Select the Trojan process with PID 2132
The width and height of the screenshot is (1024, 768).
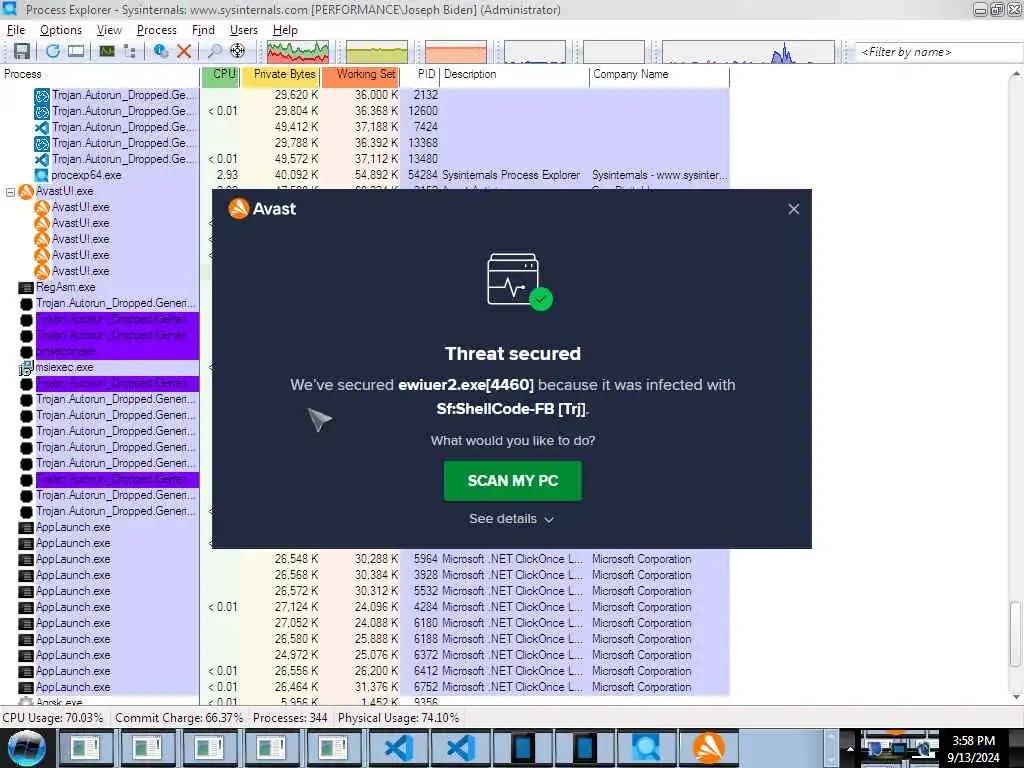364,95
